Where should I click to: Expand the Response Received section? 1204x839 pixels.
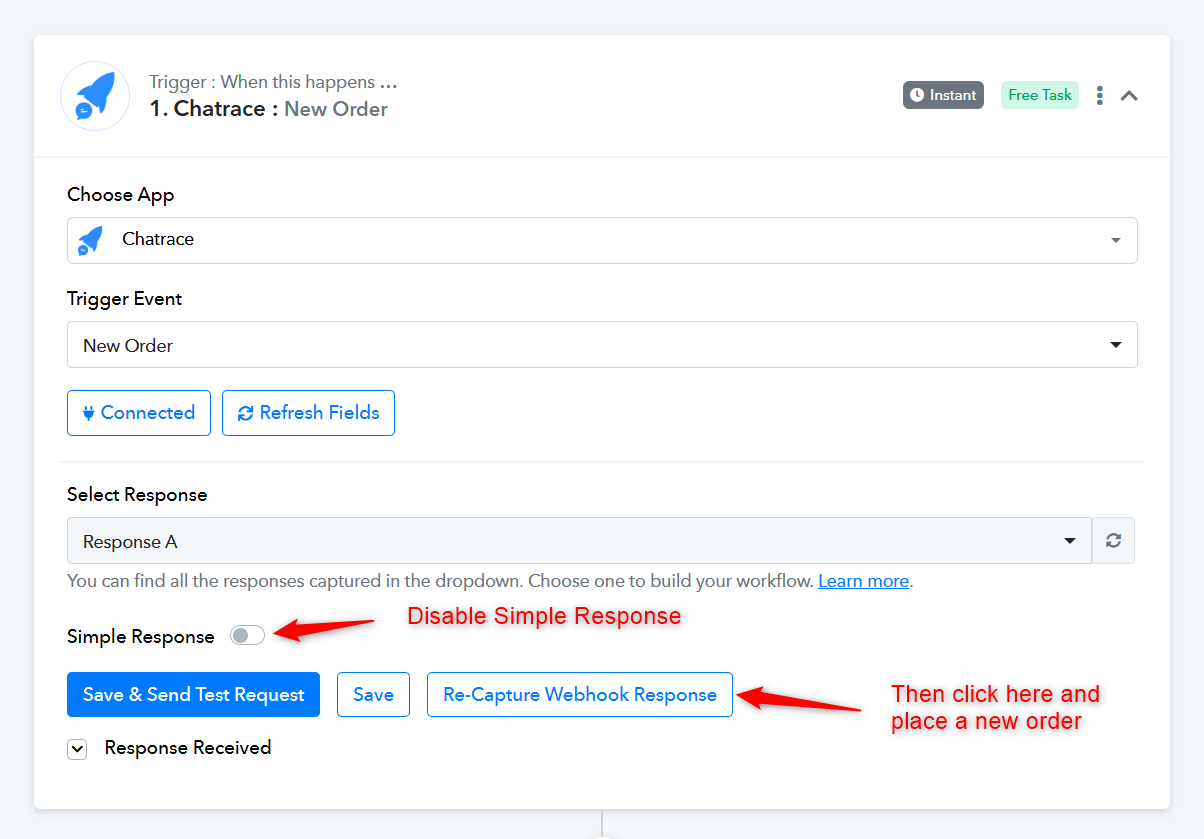77,749
